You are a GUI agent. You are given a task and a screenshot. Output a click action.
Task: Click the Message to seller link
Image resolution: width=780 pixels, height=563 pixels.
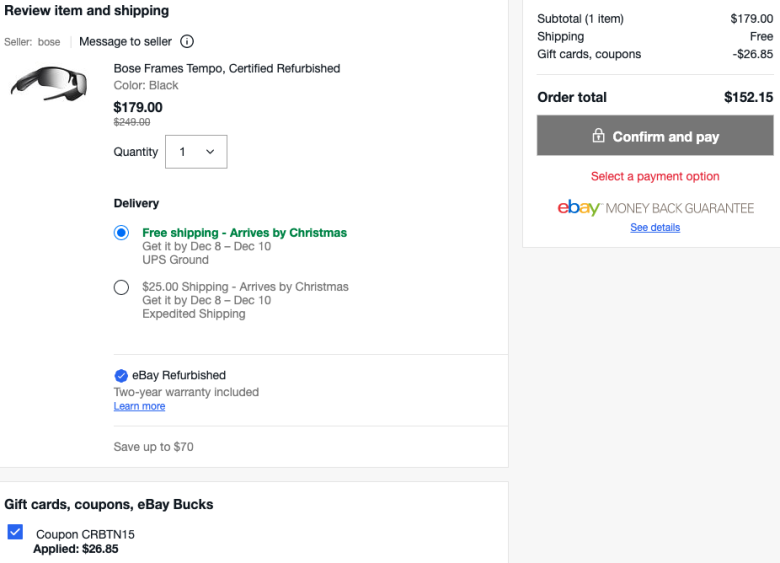tap(125, 41)
